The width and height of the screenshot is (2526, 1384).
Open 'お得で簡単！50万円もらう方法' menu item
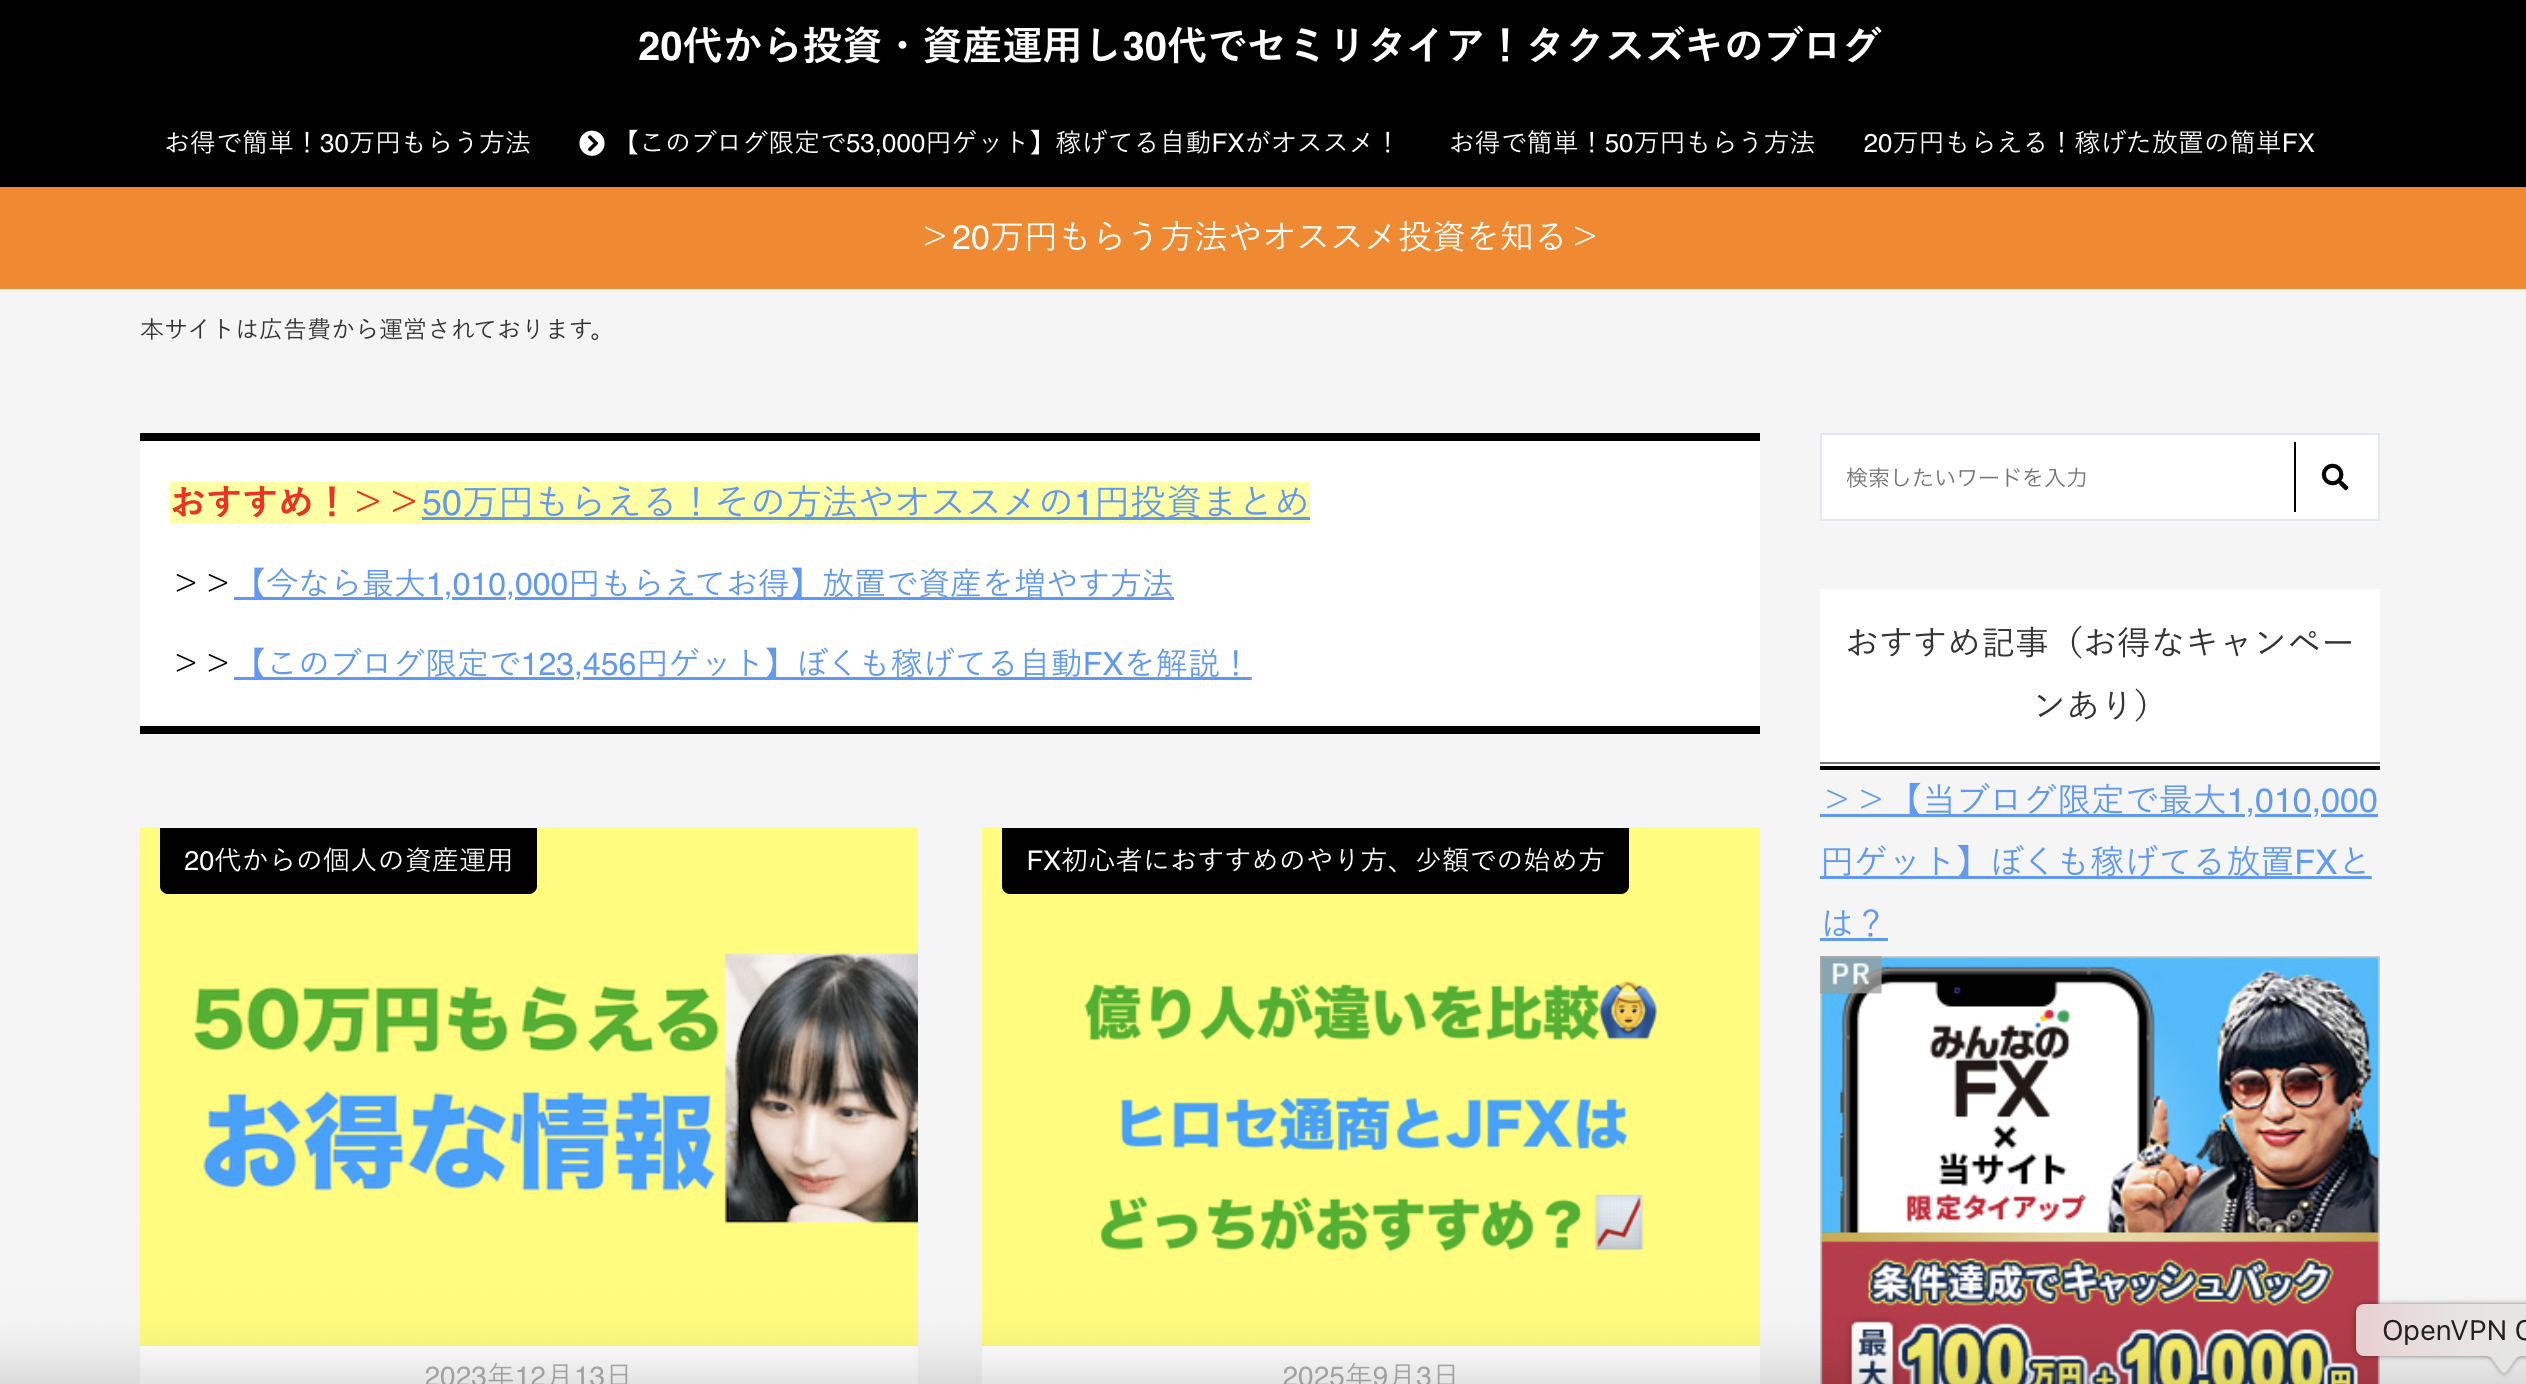(x=1632, y=143)
